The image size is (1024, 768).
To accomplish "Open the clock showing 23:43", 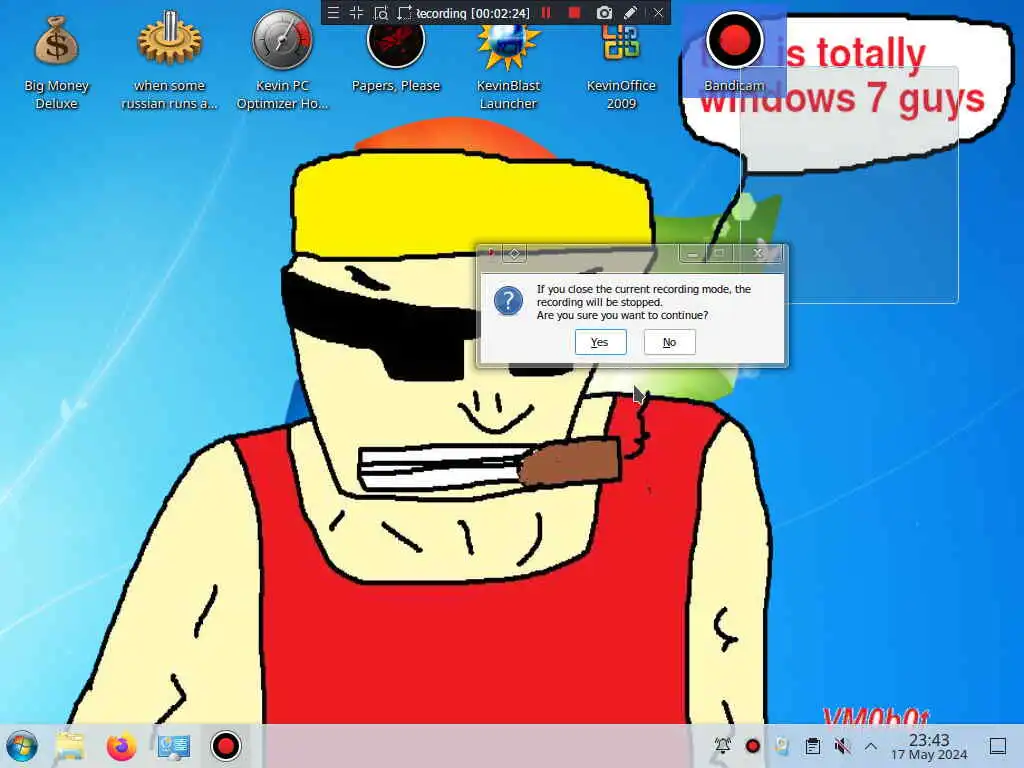I will click(x=929, y=746).
